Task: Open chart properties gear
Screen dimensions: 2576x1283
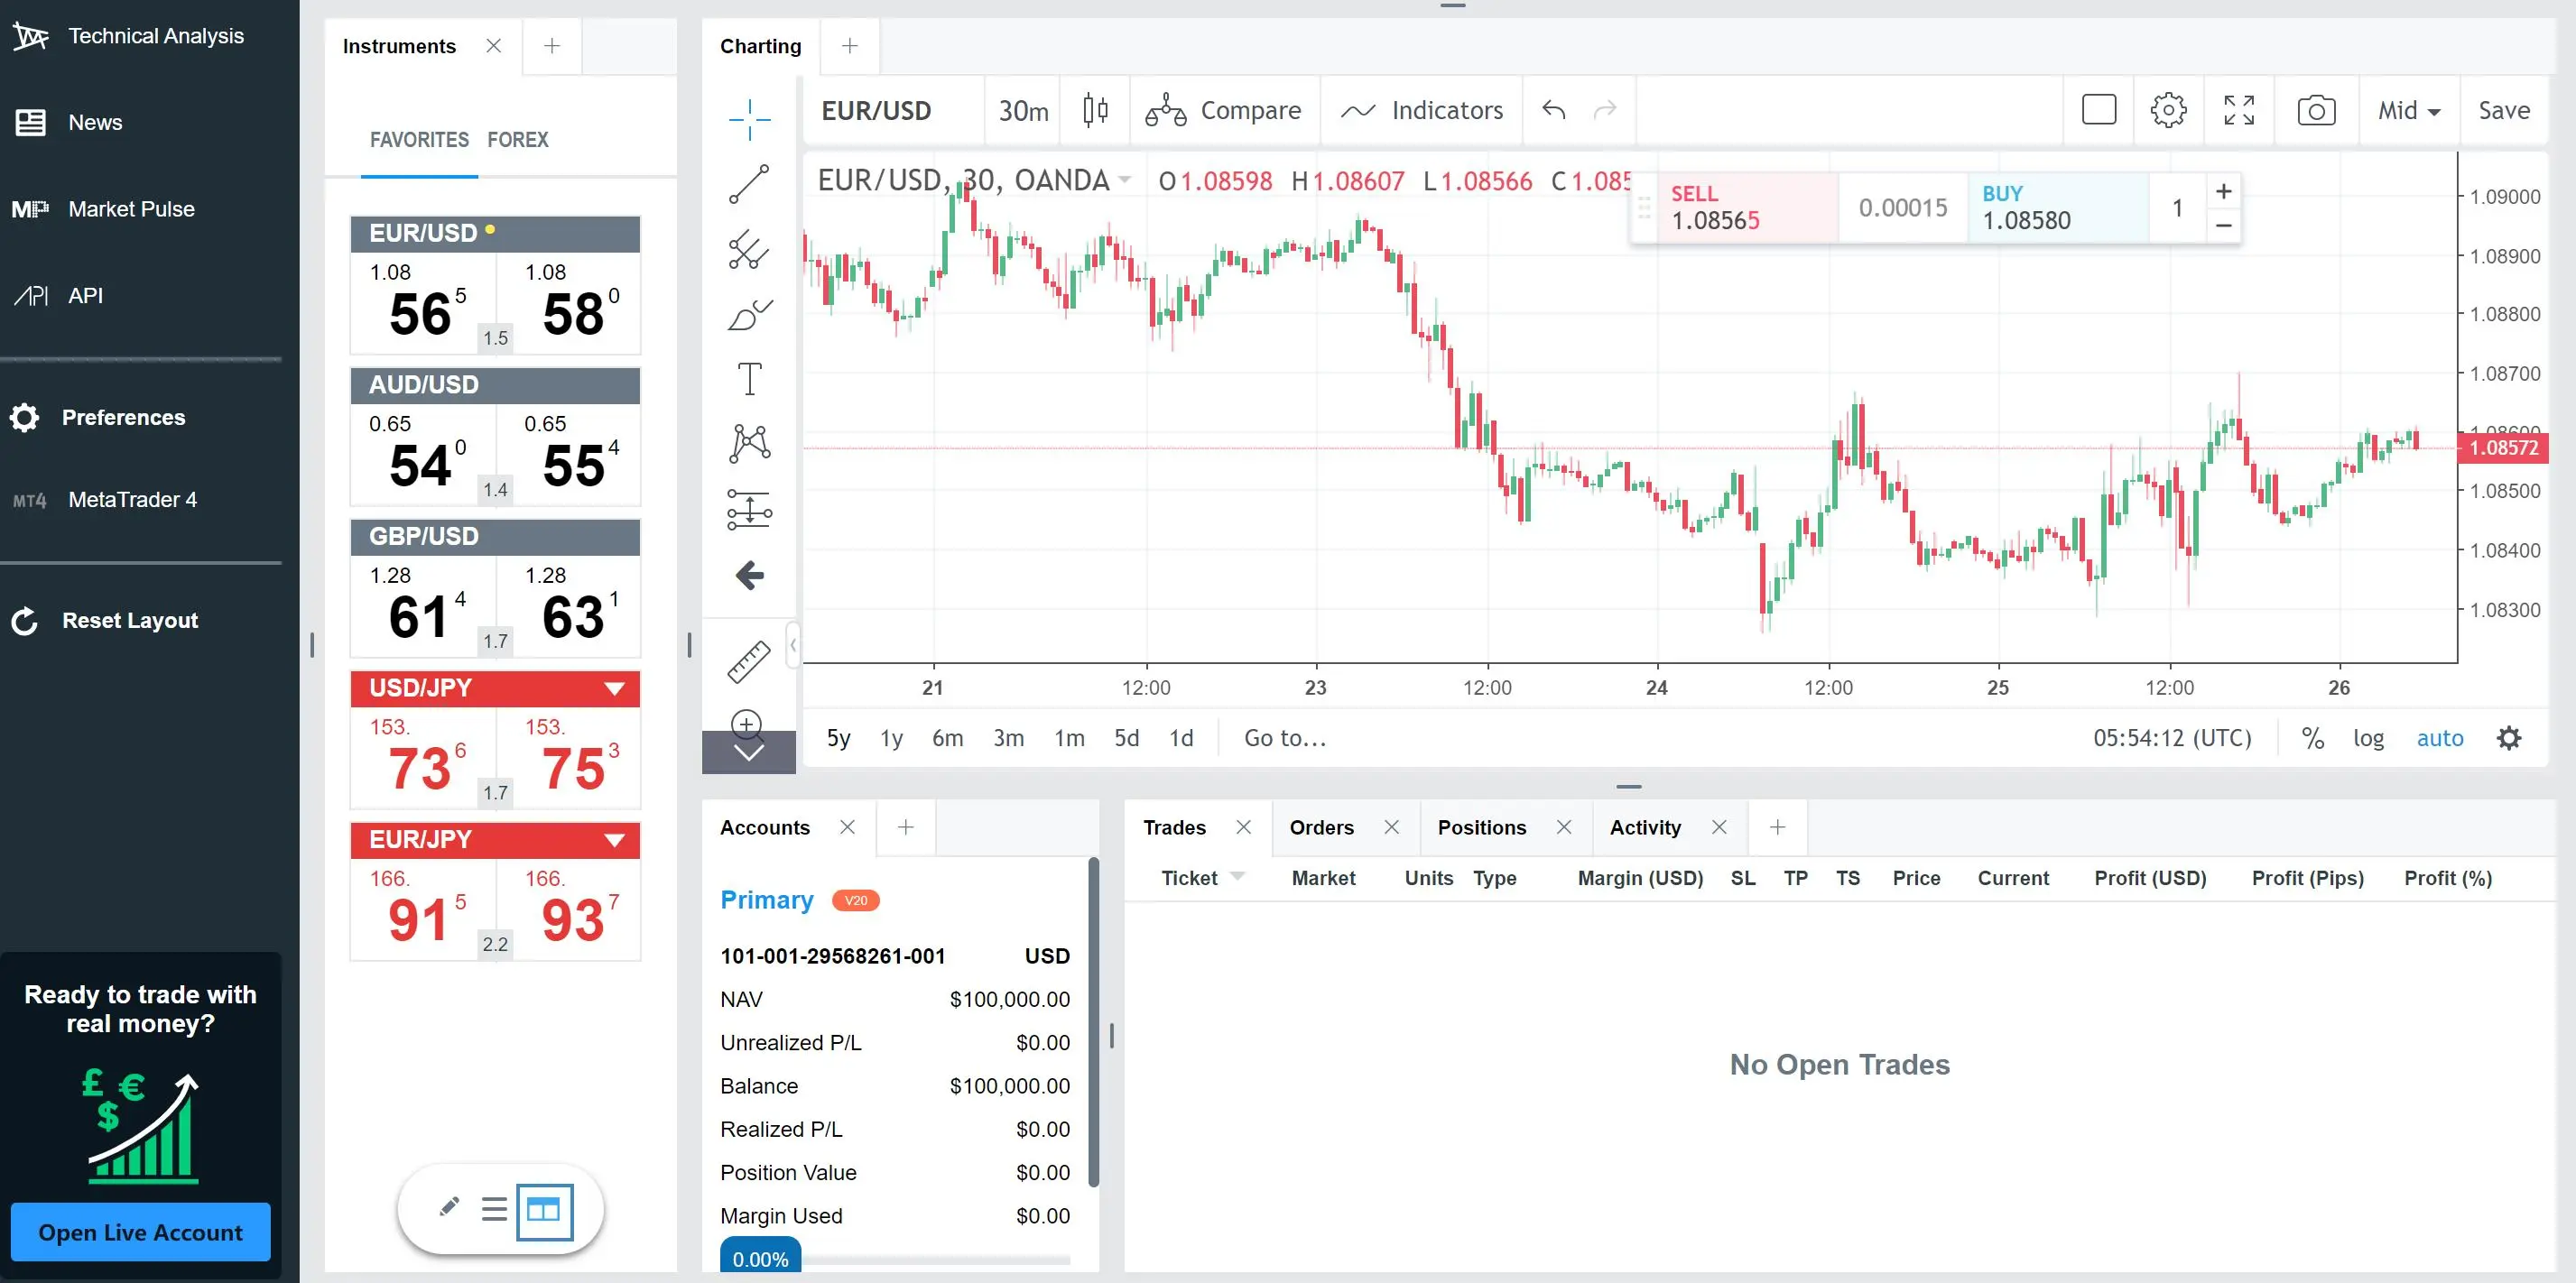Action: click(2168, 110)
